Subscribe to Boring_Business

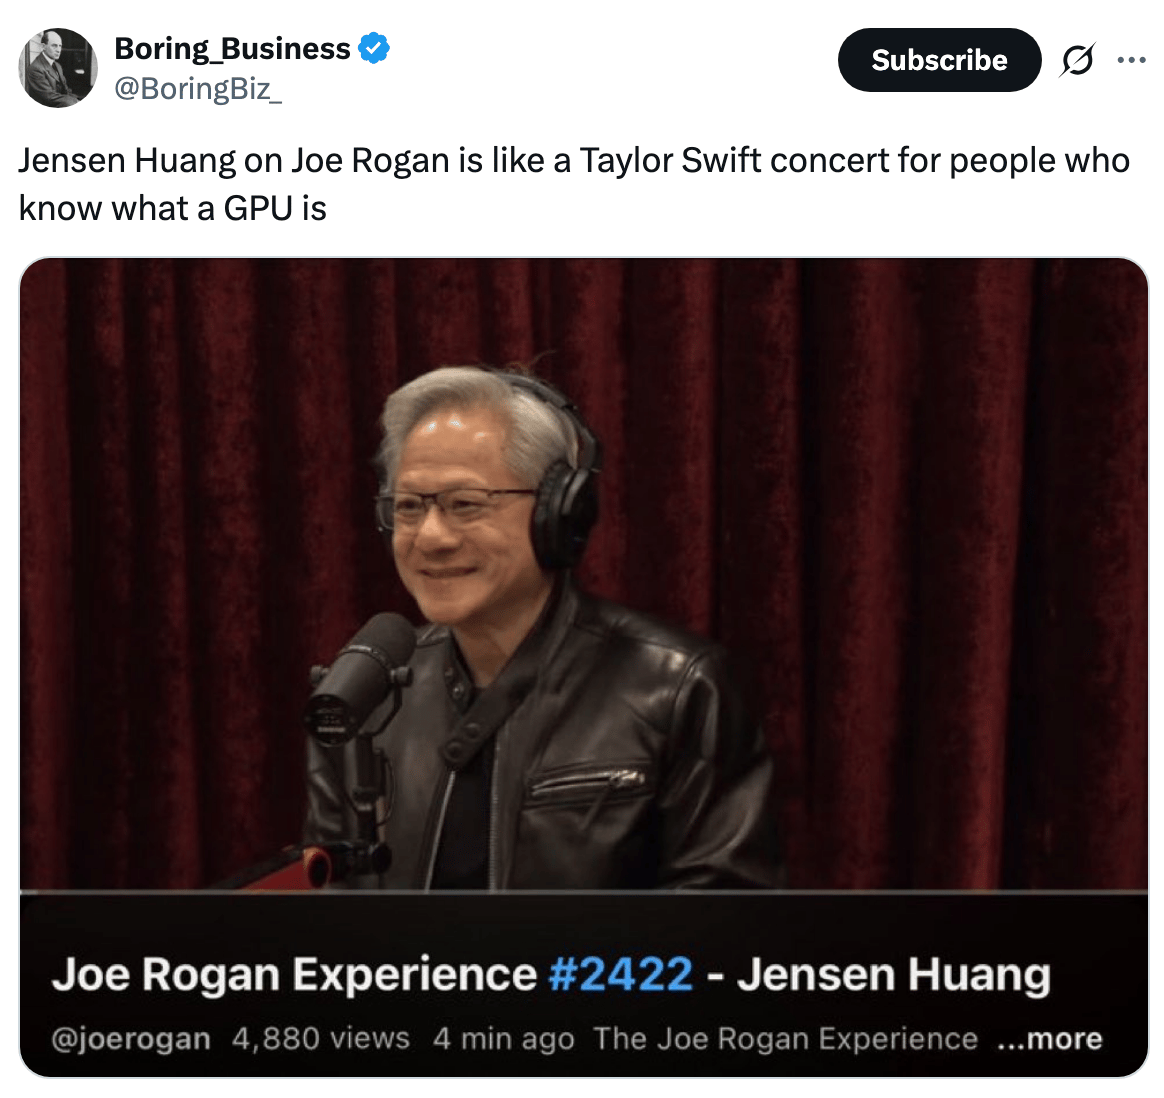[939, 60]
